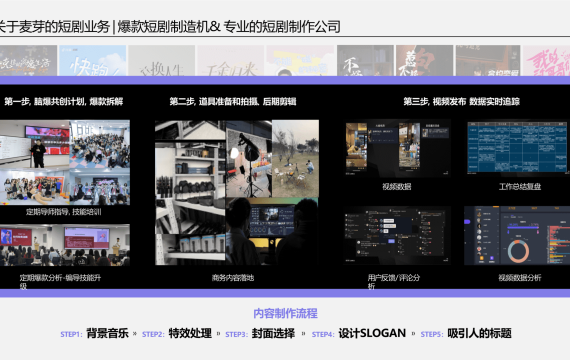Screen dimensions: 570x360
Task: Click the outdoor field shooting photo
Action: (296, 159)
